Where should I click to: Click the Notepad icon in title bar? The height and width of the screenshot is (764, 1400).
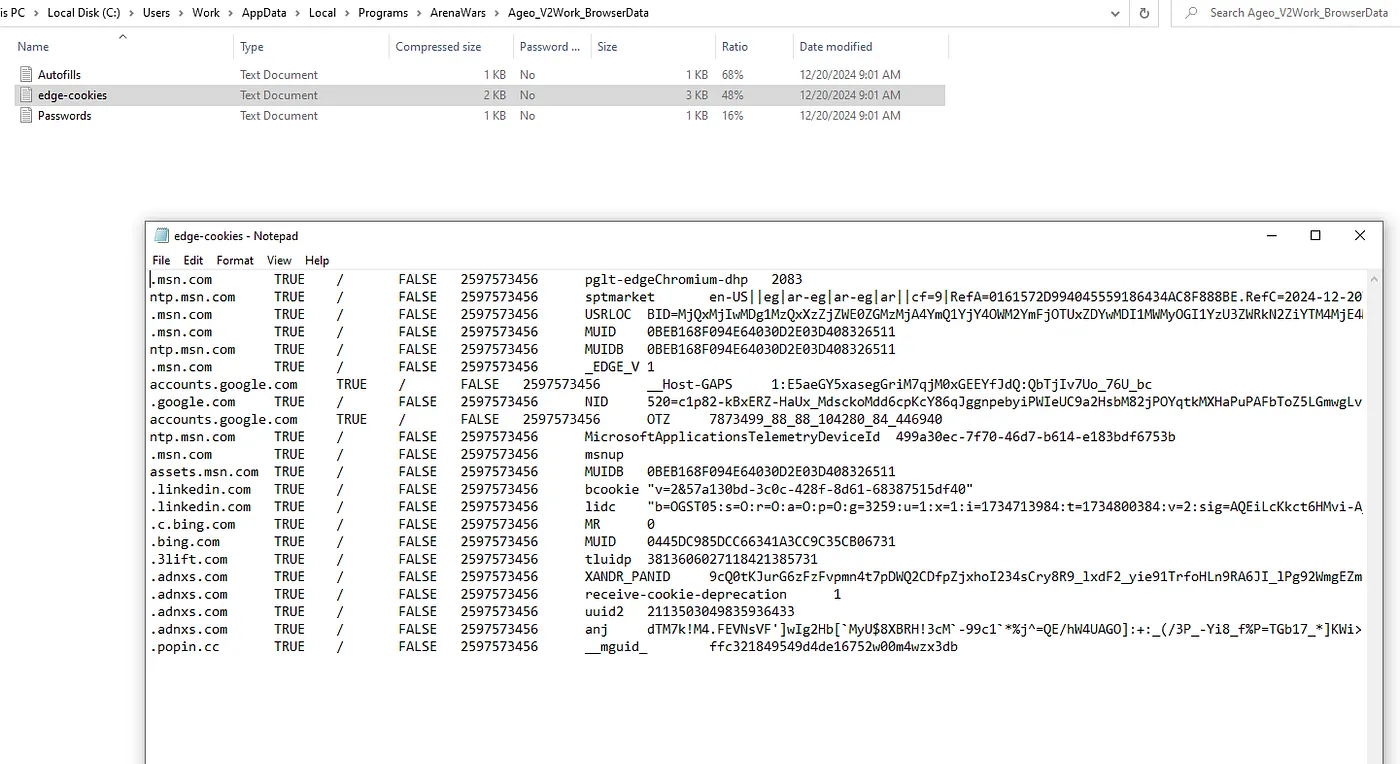(x=161, y=236)
